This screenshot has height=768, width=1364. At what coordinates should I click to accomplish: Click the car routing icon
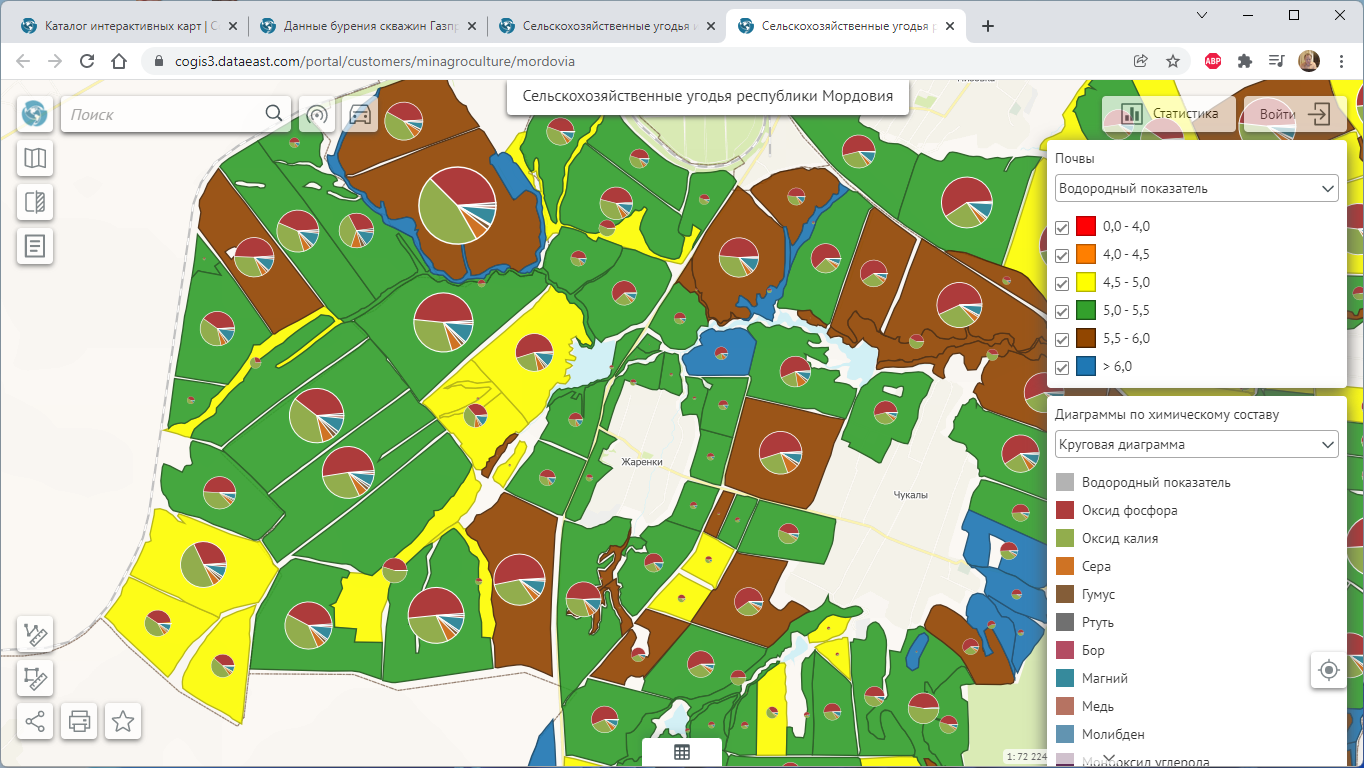(x=360, y=115)
